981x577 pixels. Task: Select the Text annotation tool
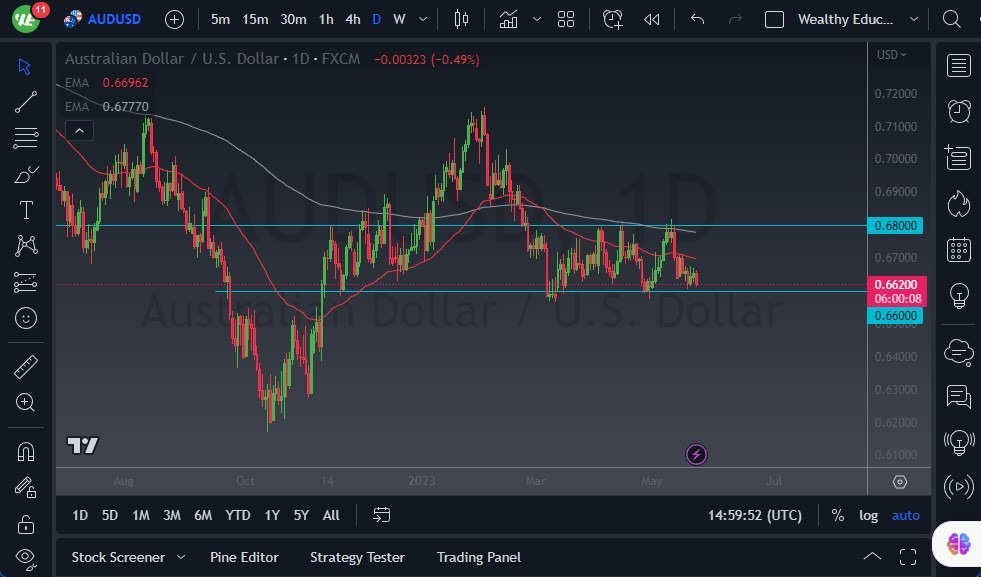(26, 209)
